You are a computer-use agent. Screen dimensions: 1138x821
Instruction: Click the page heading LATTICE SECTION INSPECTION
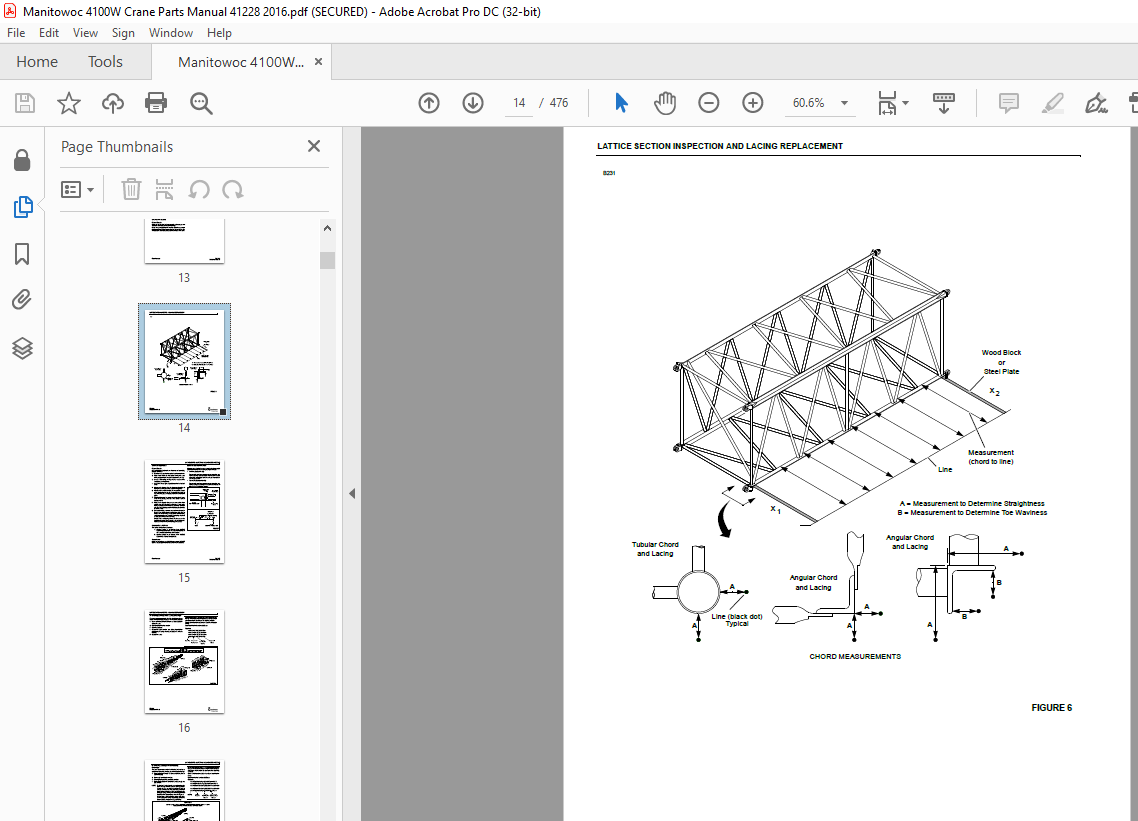tap(720, 146)
